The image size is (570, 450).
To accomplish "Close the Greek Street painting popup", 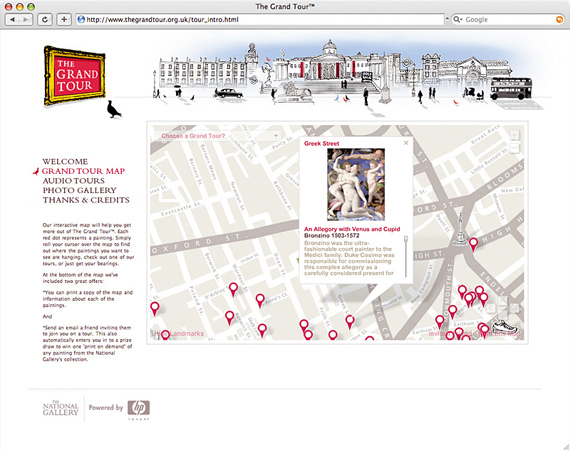I will tap(406, 143).
